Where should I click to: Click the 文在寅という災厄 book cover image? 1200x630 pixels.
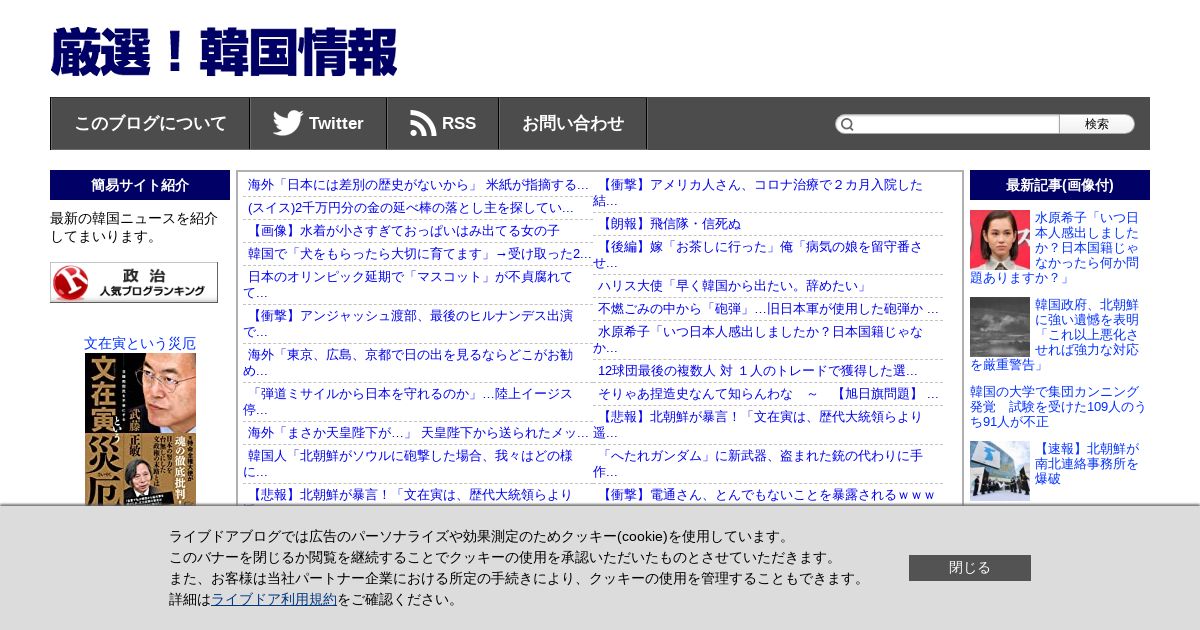click(x=140, y=429)
